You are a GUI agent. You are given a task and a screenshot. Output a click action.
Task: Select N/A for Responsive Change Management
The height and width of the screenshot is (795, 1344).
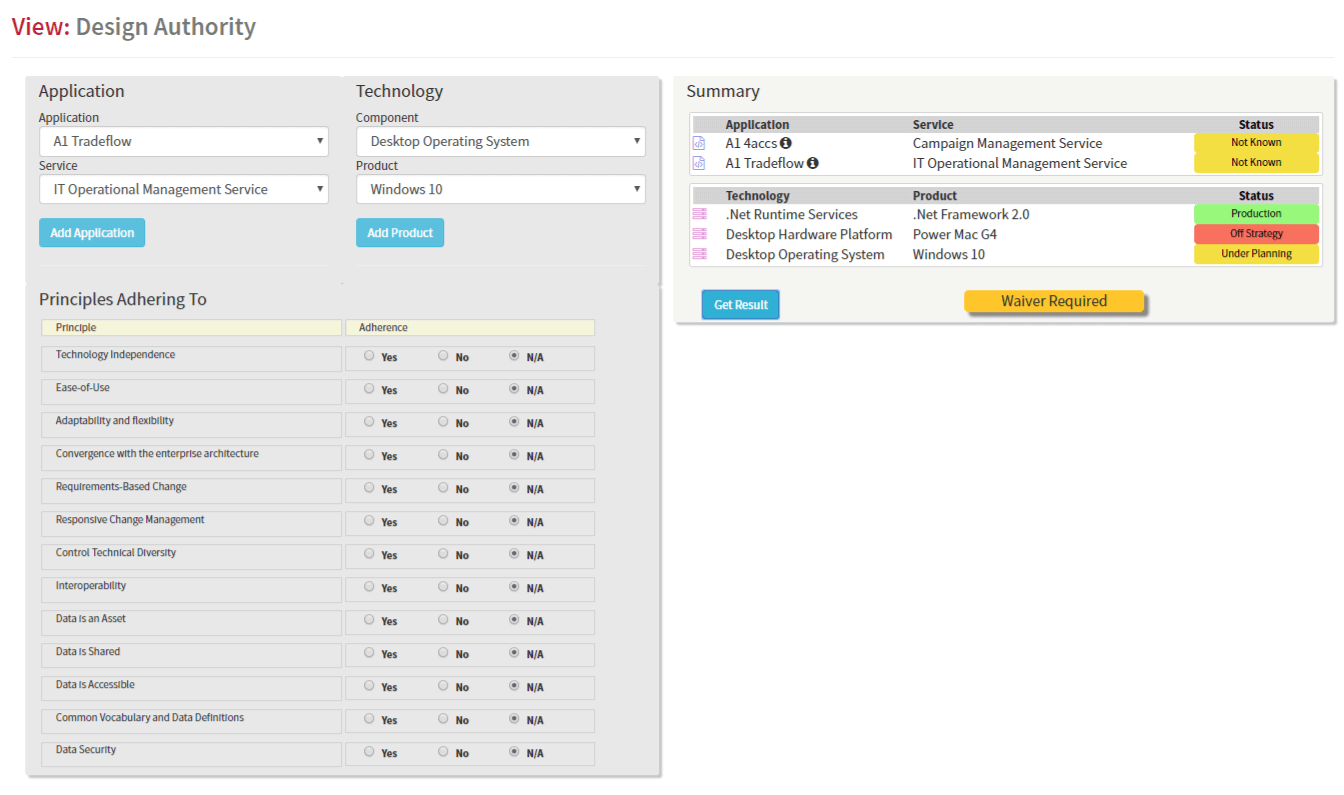point(515,520)
